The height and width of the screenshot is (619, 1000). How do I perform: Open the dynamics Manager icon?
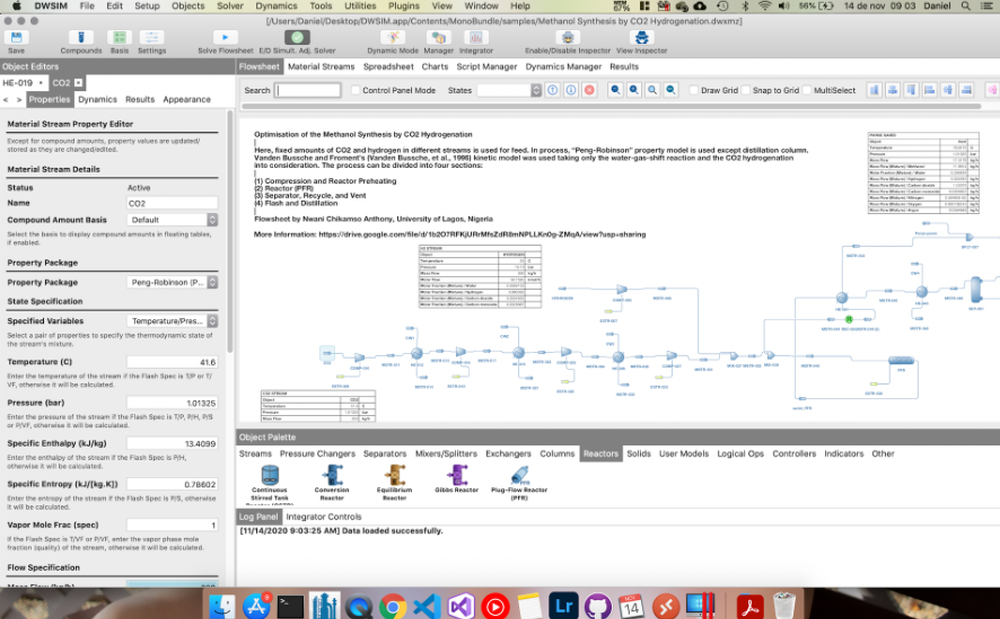[x=438, y=38]
